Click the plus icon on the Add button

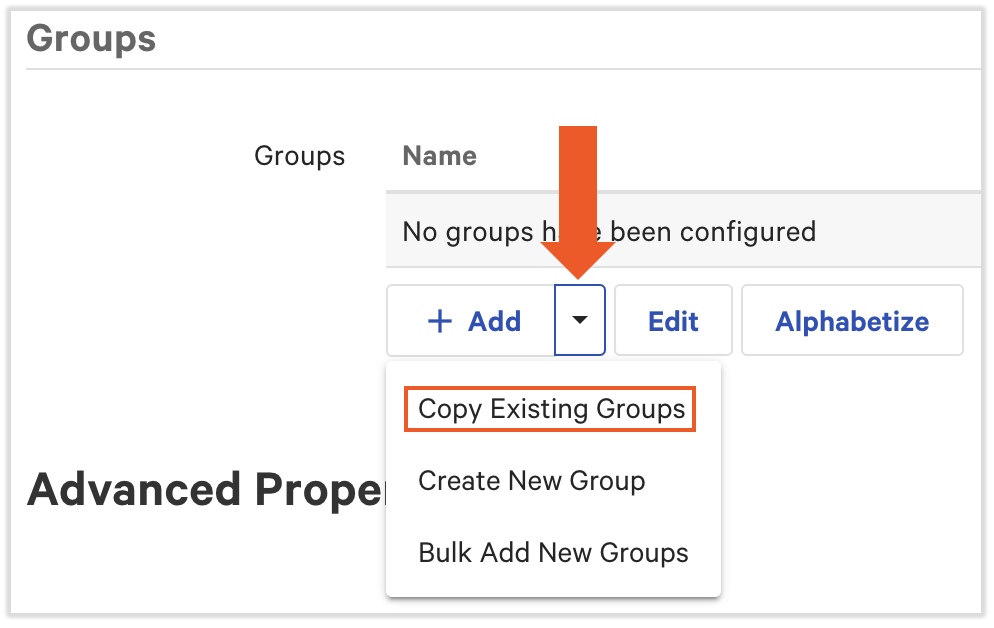point(439,321)
